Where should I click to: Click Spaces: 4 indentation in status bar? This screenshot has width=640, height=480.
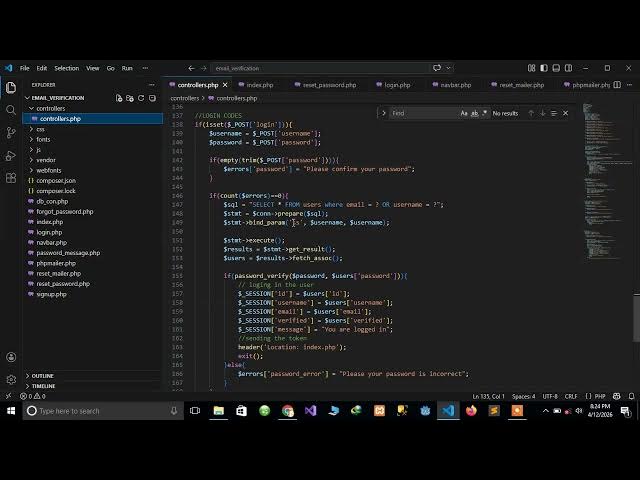(524, 396)
